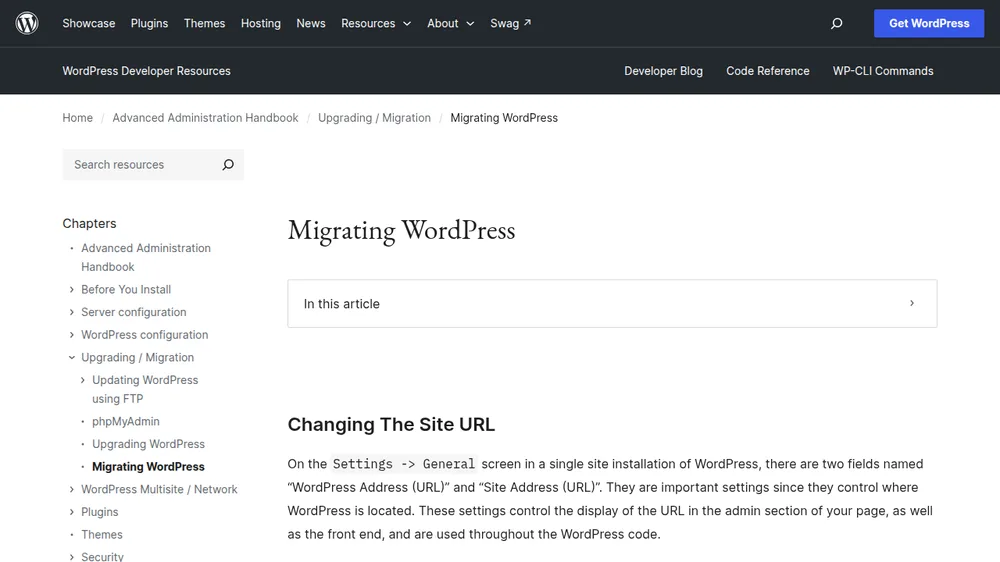Open Plugins in the top navigation

149,24
